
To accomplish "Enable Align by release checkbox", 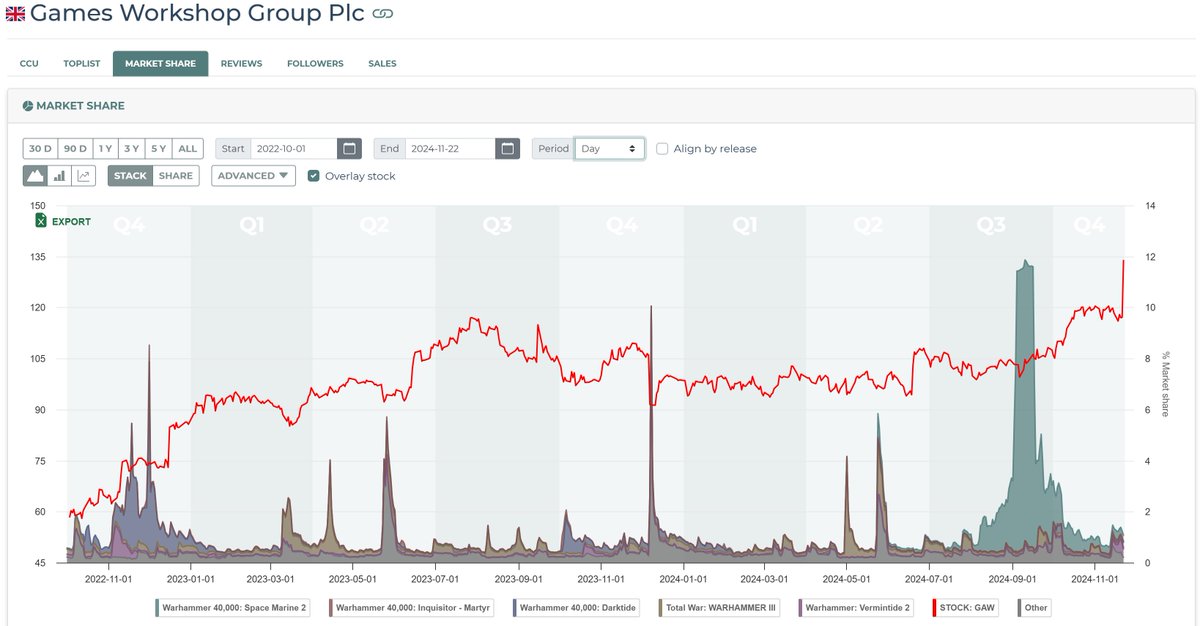I will coord(663,148).
